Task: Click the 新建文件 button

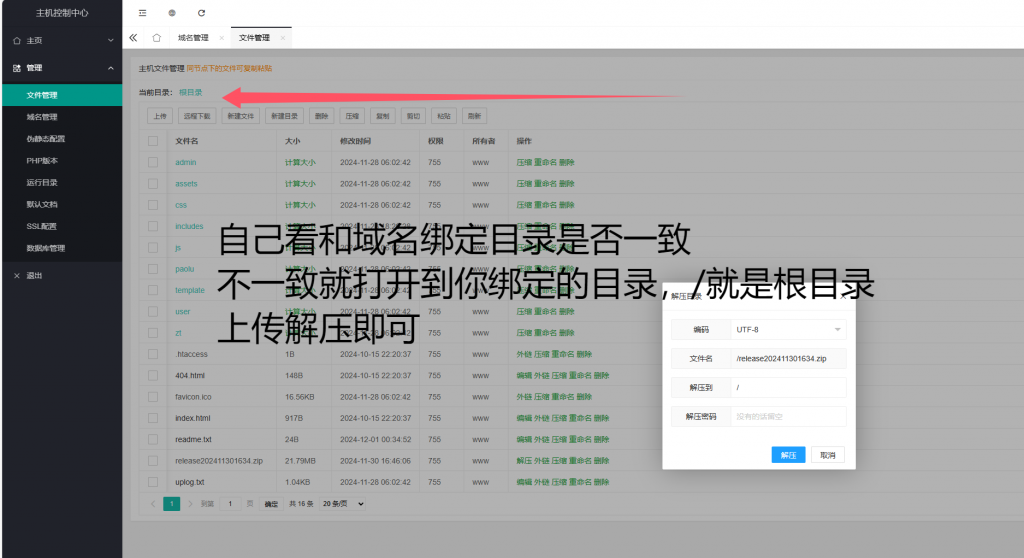Action: (240, 116)
